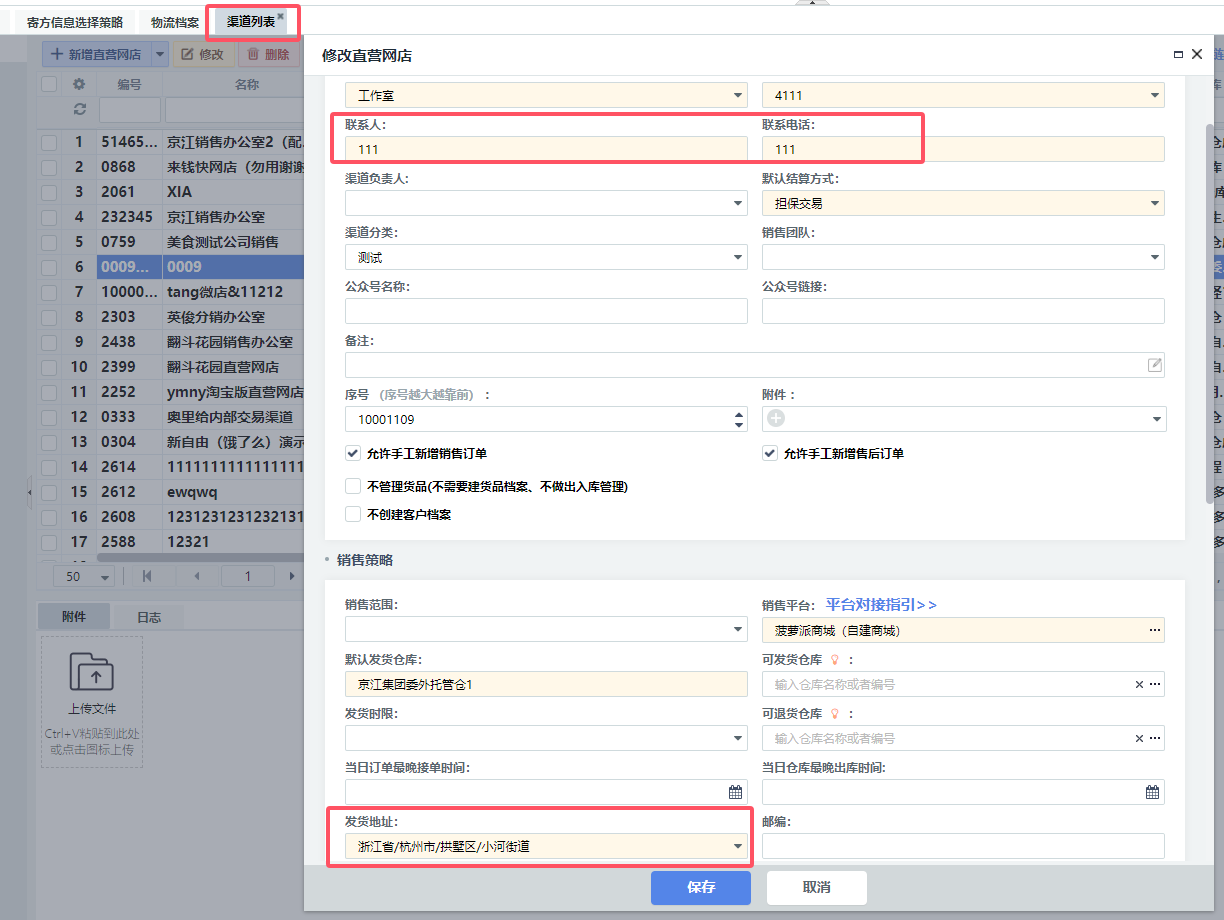Click the refresh icon in grid header

click(79, 109)
